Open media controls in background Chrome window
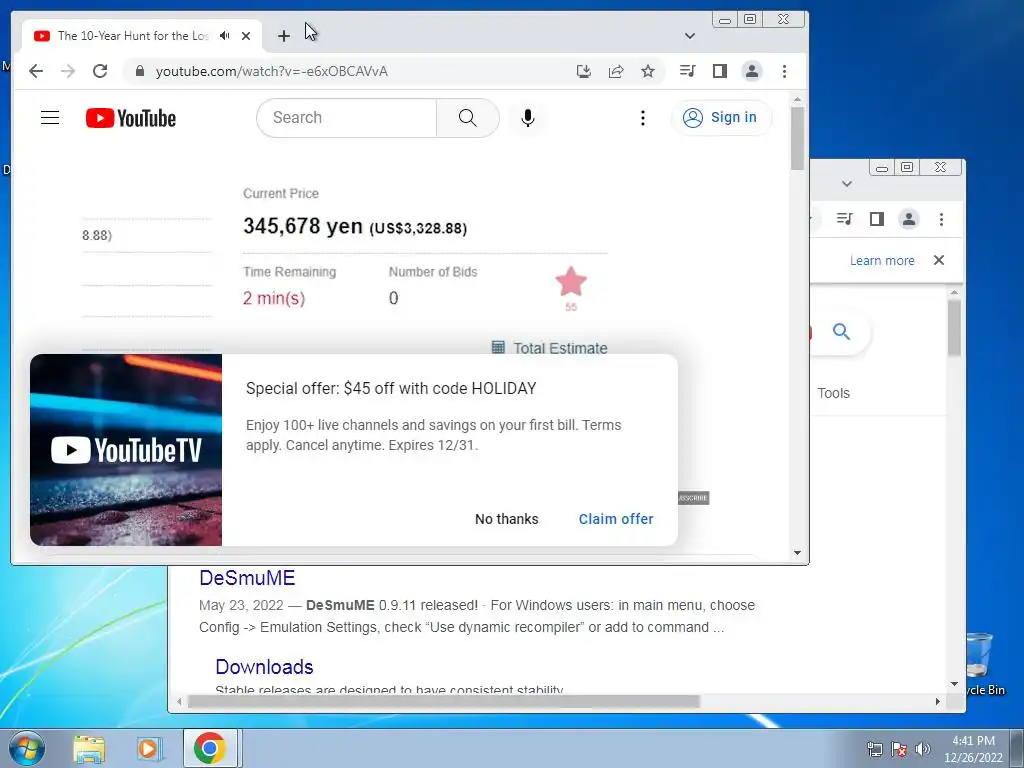1024x768 pixels. pos(844,219)
